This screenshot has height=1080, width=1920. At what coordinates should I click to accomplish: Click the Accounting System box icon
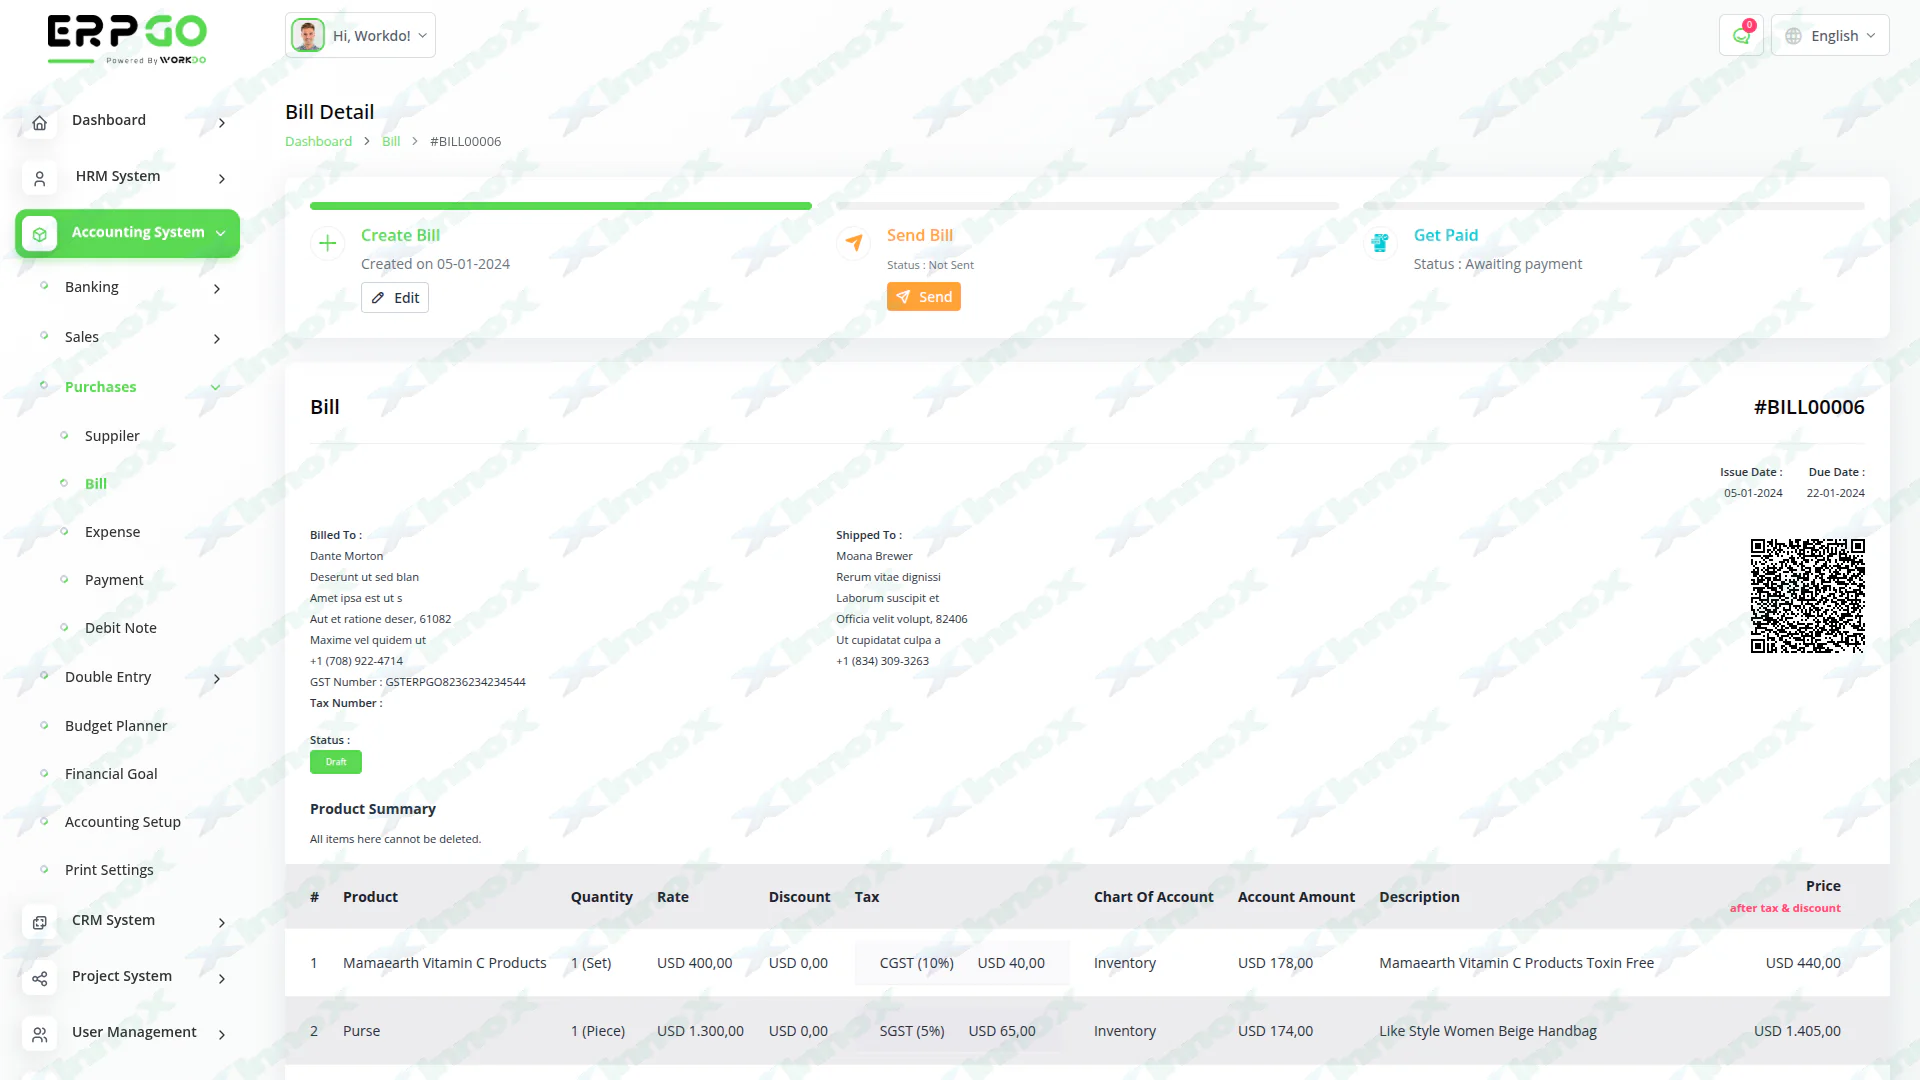point(39,233)
